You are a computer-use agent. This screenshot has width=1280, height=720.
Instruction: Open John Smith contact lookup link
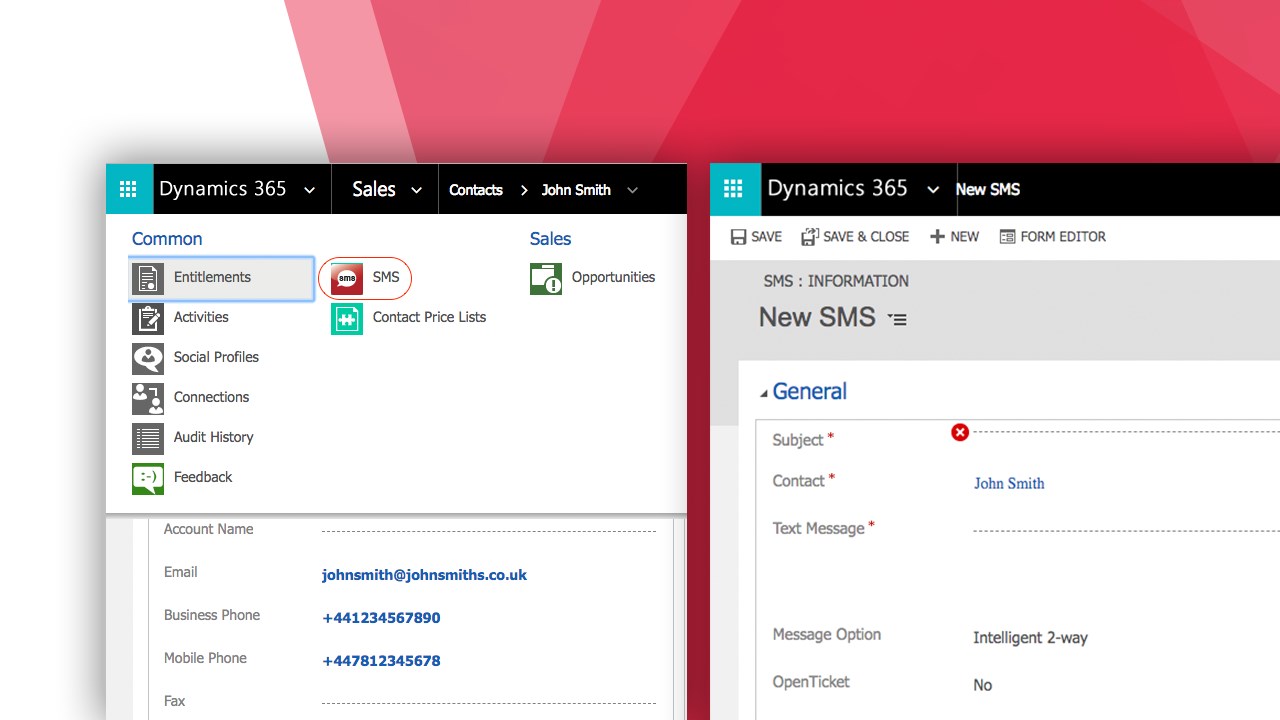[x=1009, y=483]
